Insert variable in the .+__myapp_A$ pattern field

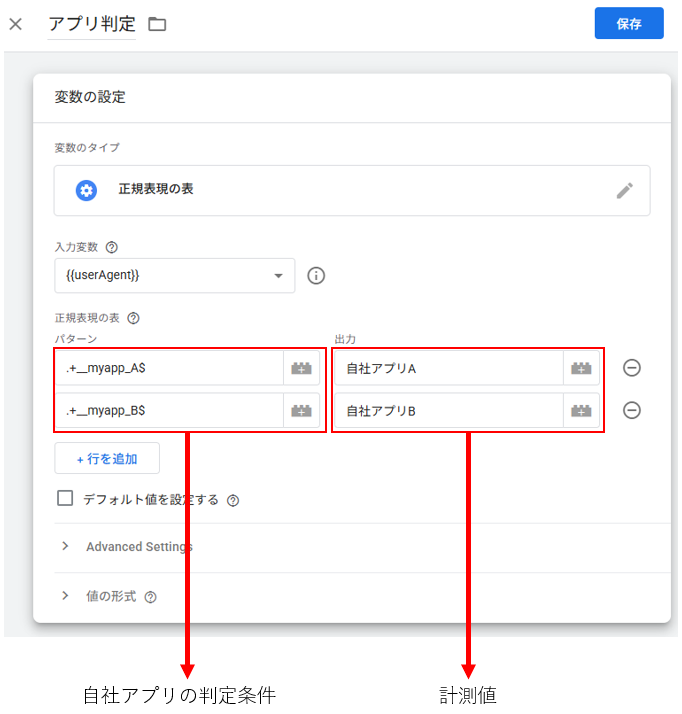[x=301, y=368]
